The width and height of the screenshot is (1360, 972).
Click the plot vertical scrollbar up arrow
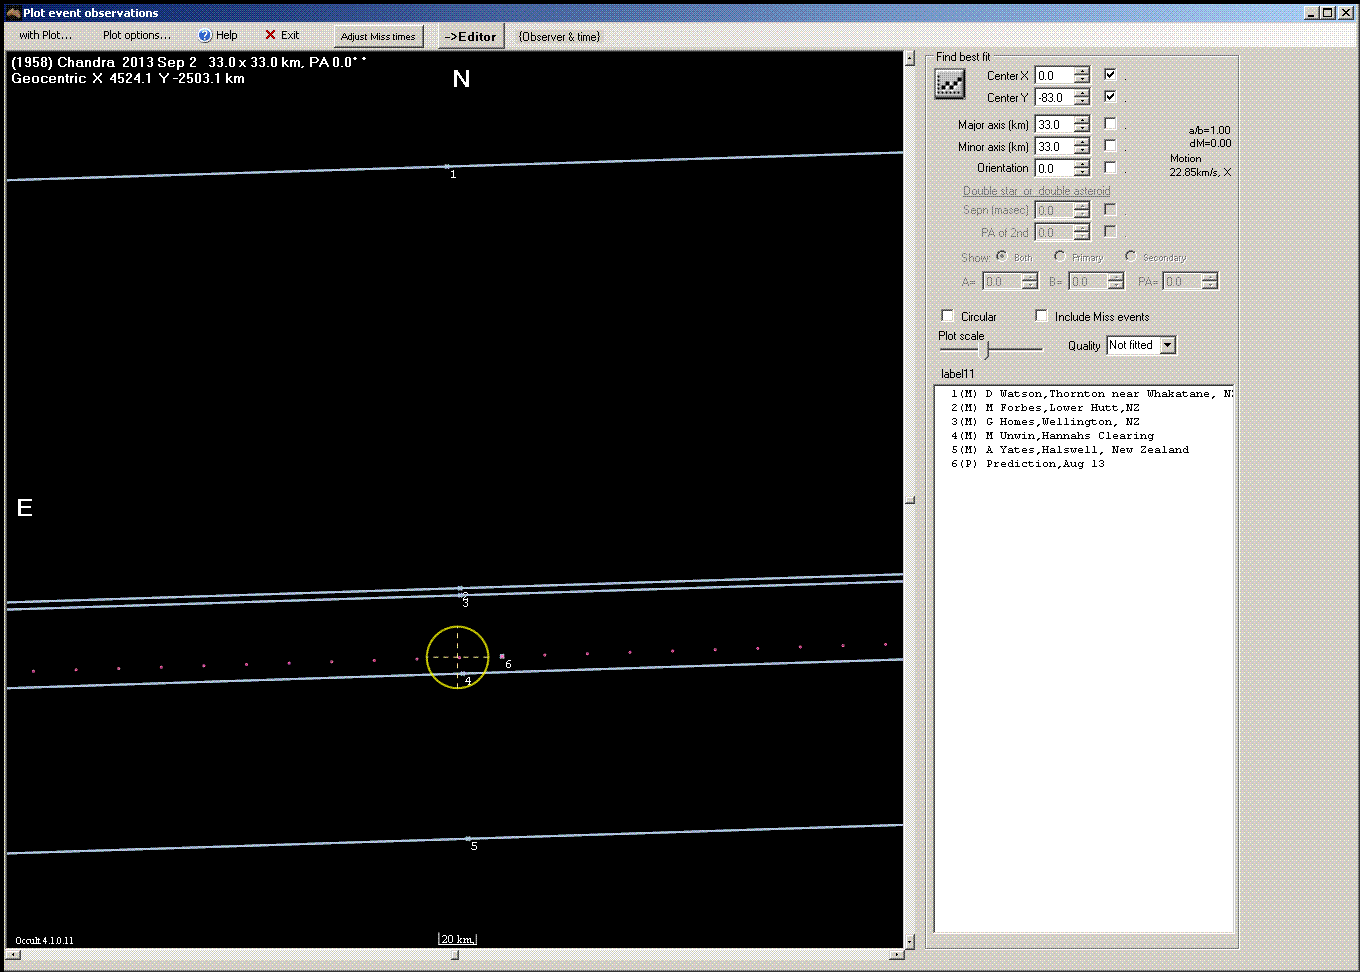pyautogui.click(x=909, y=59)
